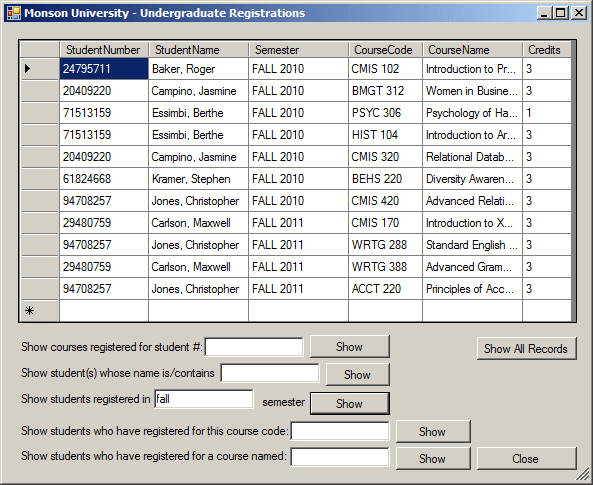Image resolution: width=593 pixels, height=485 pixels.
Task: Select the CMIS 320 course code cell
Action: tap(385, 157)
